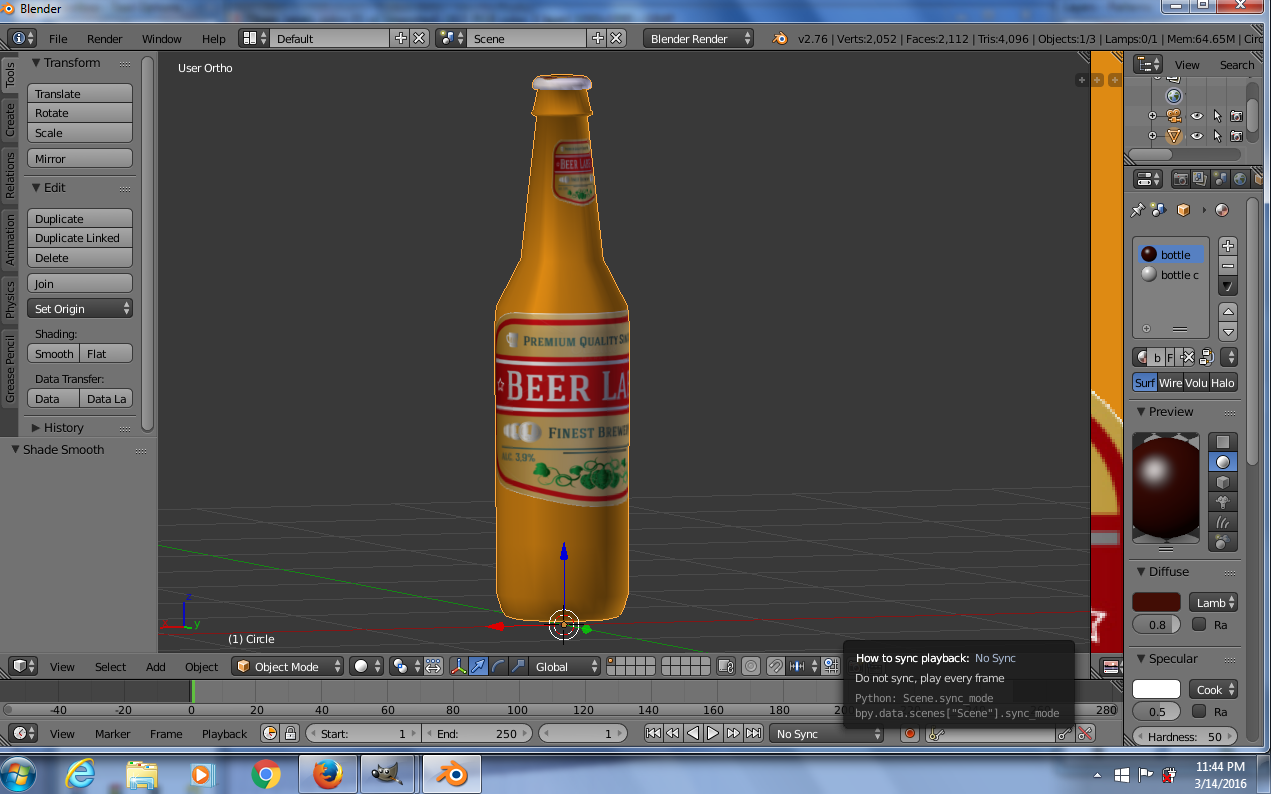Open Render properties camera tab

[1180, 179]
